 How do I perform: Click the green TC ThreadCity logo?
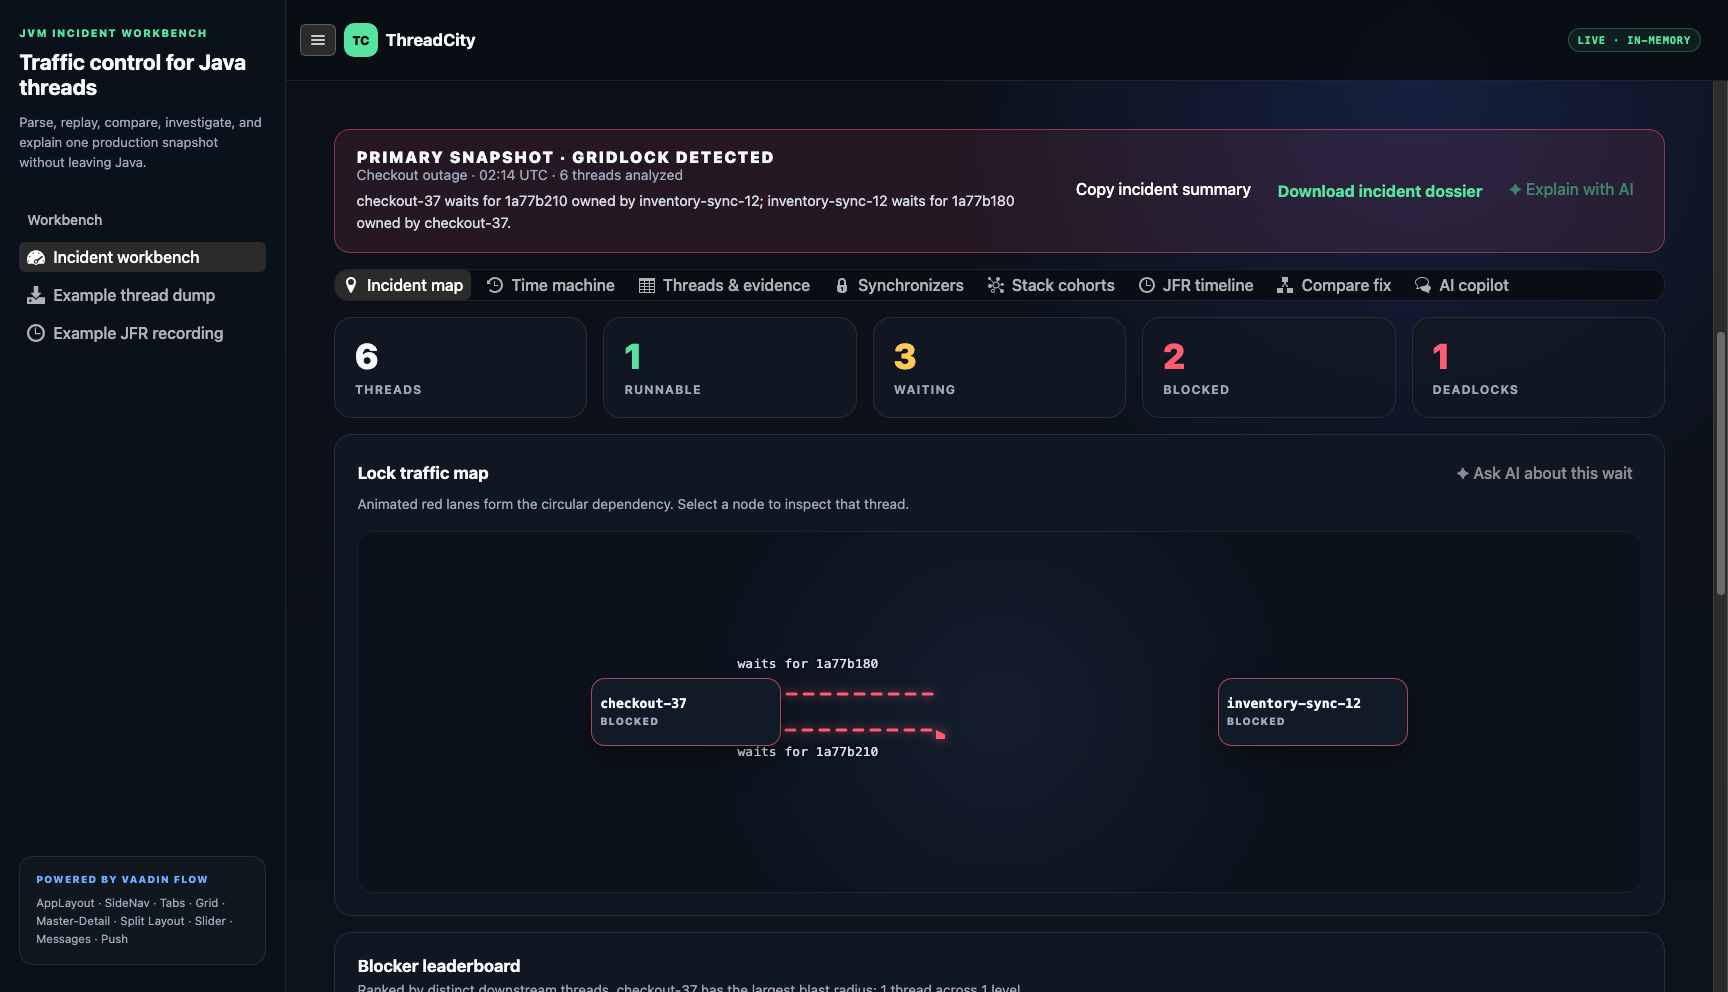click(361, 40)
